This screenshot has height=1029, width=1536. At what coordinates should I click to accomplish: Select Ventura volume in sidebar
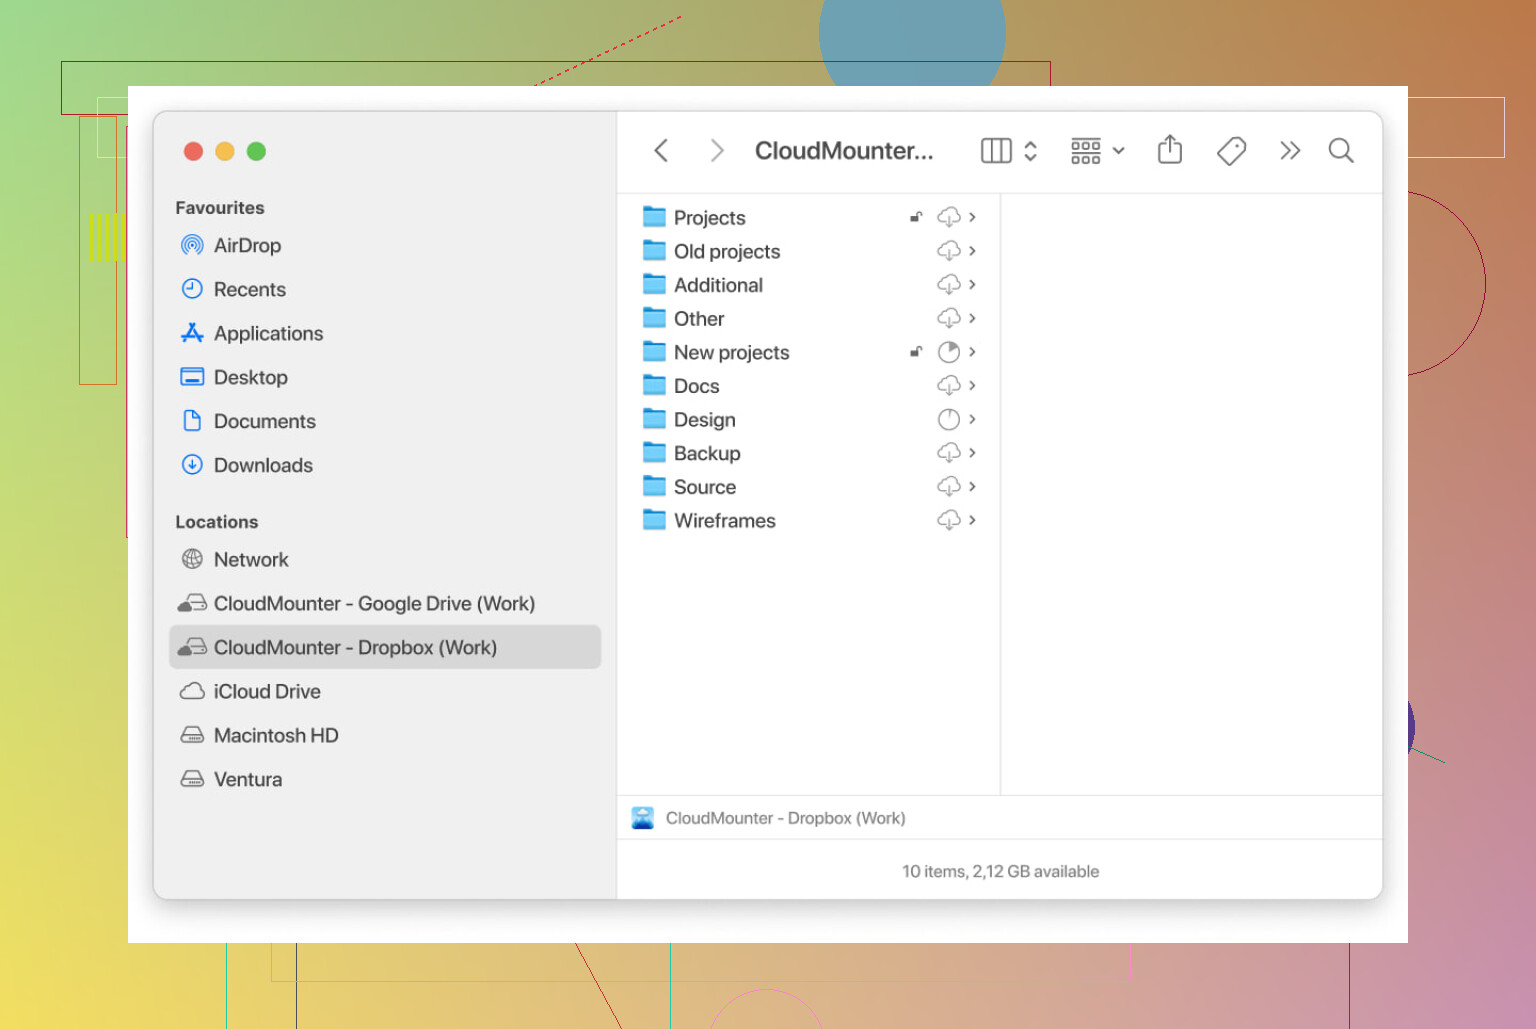point(385,779)
